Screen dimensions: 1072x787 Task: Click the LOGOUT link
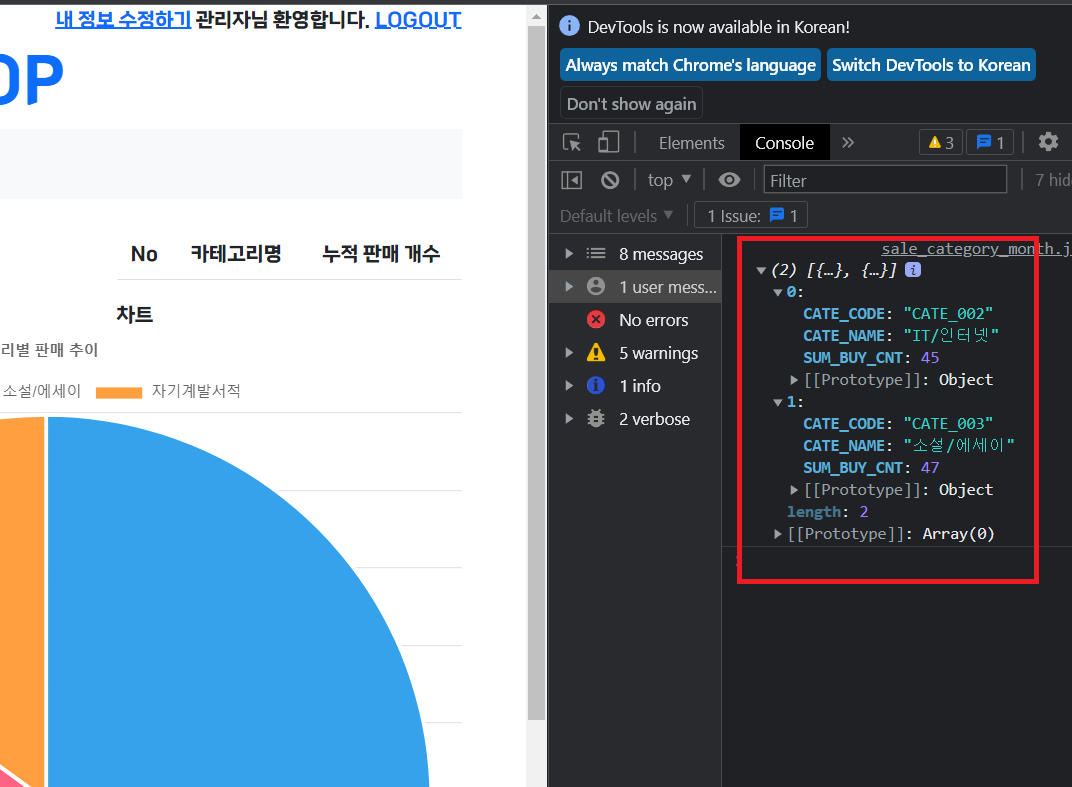click(x=418, y=19)
